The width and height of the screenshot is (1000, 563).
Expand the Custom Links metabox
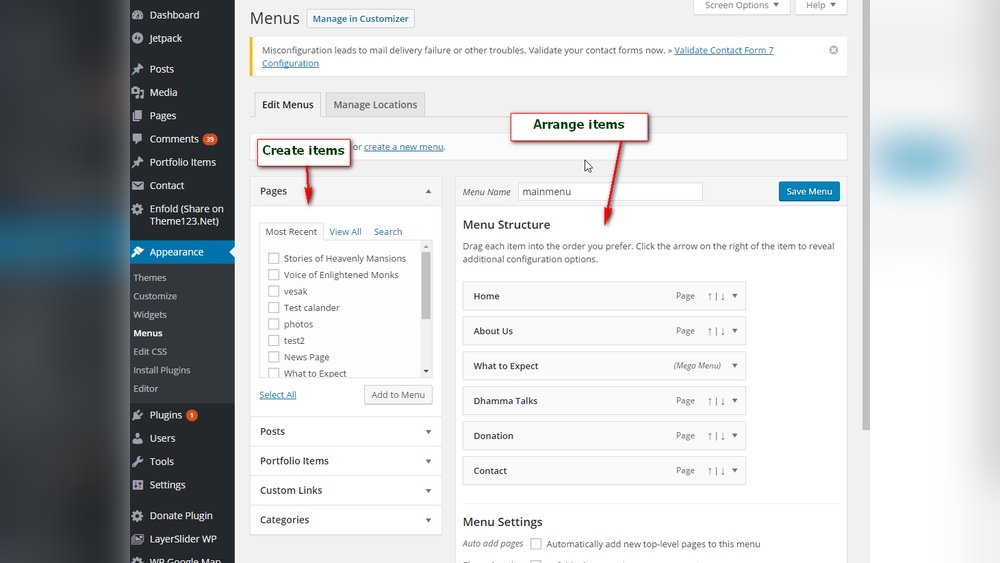428,490
